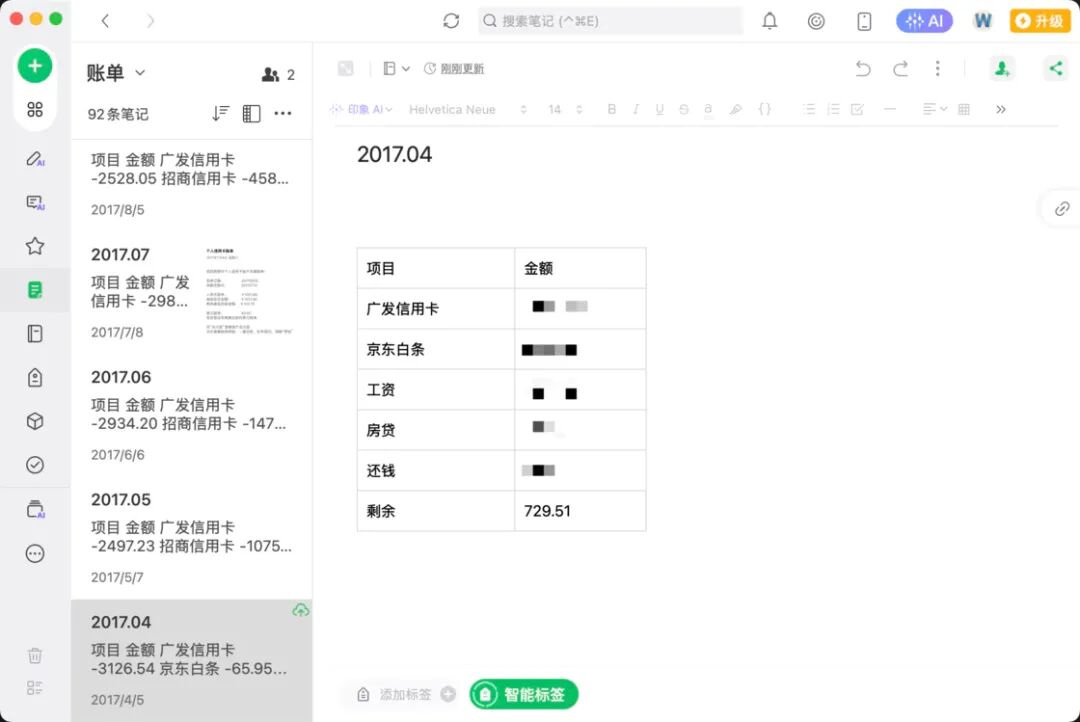Redo the last edit
Viewport: 1080px width, 722px height.
pyautogui.click(x=900, y=68)
